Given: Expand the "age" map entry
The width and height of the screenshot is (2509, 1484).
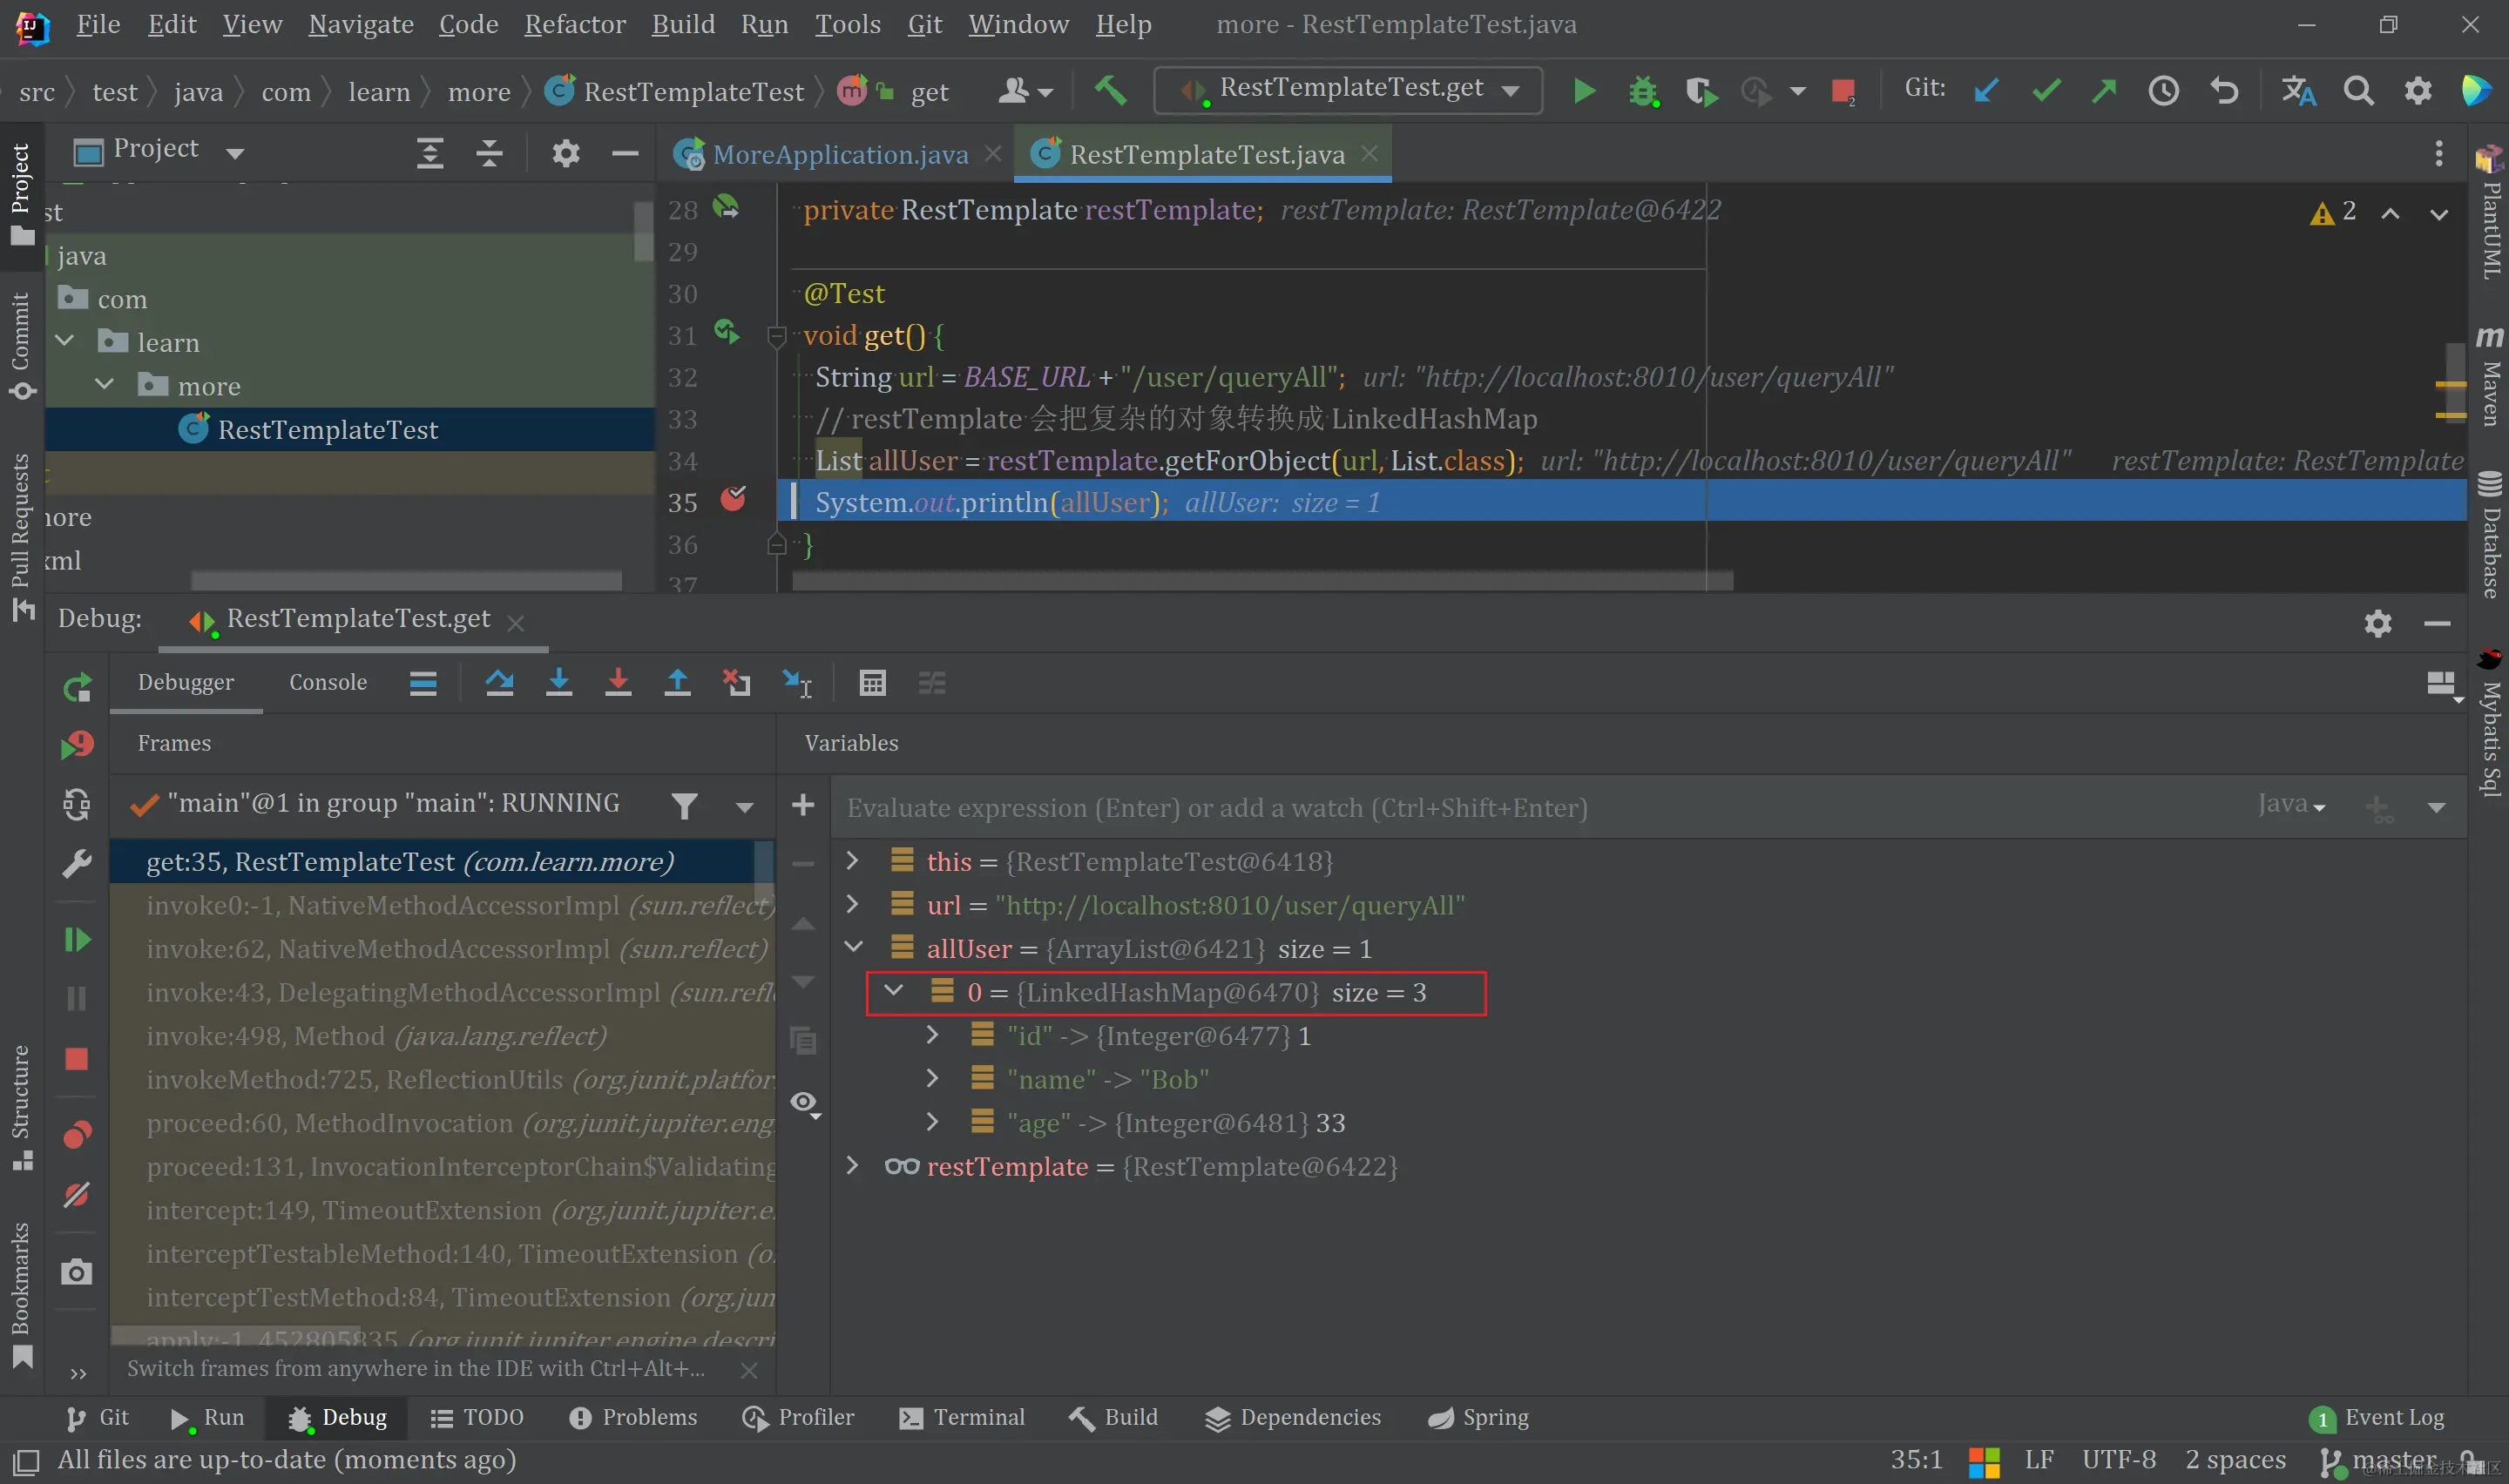Looking at the screenshot, I should [x=932, y=1121].
